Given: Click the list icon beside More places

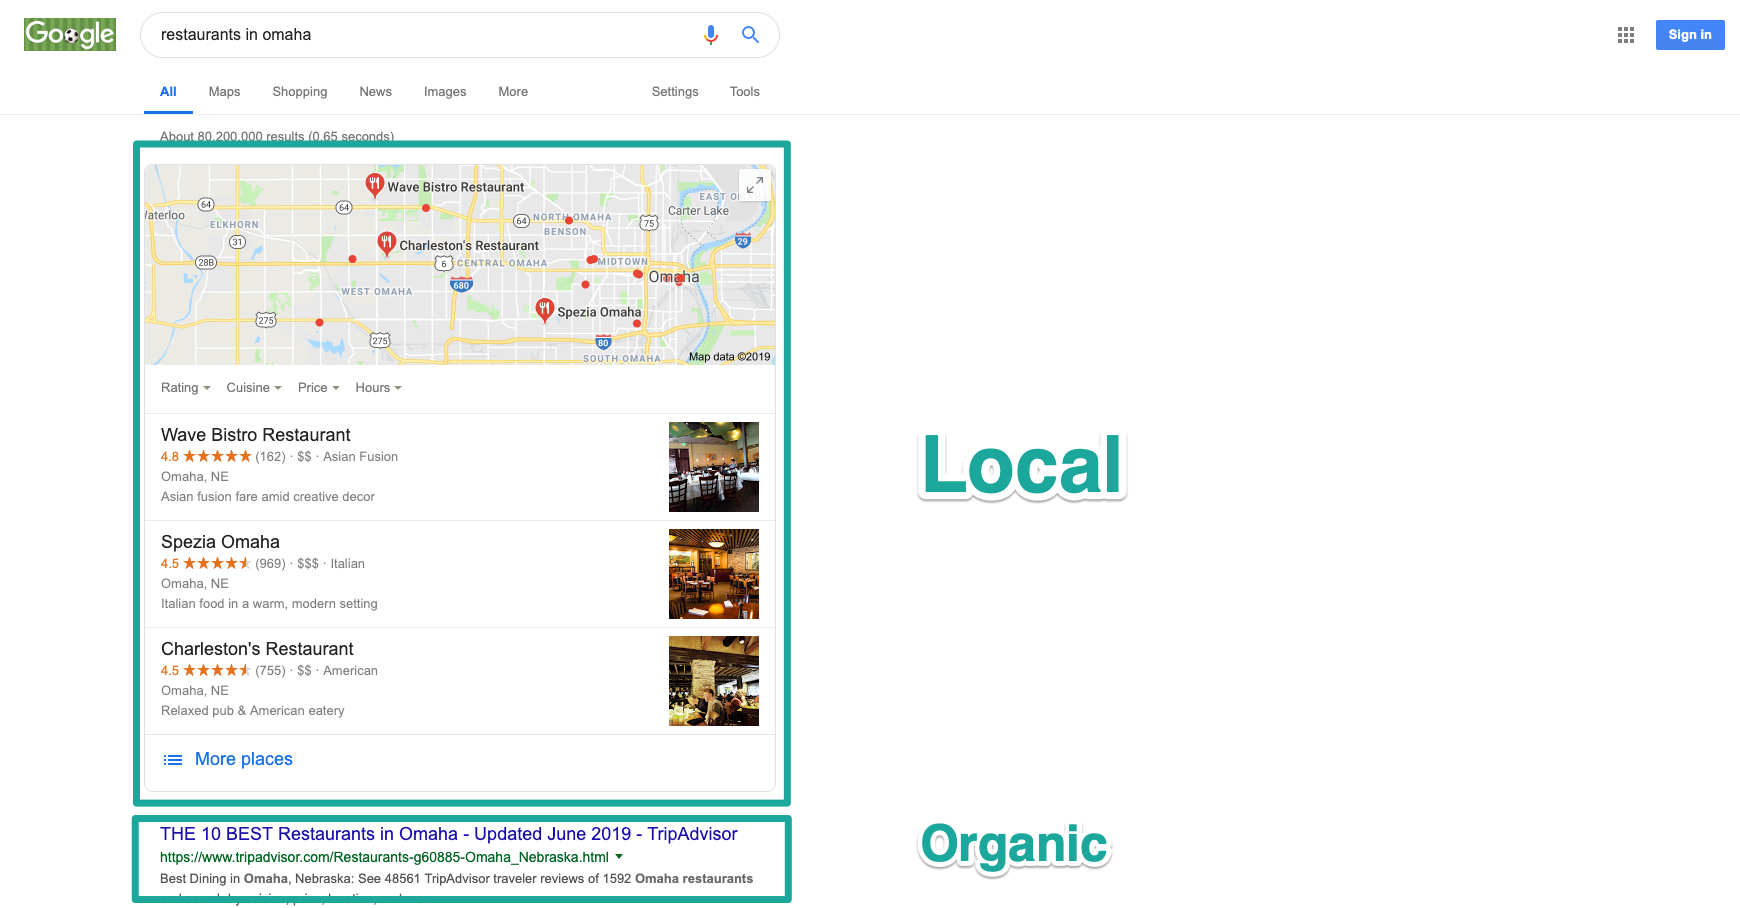Looking at the screenshot, I should 173,760.
